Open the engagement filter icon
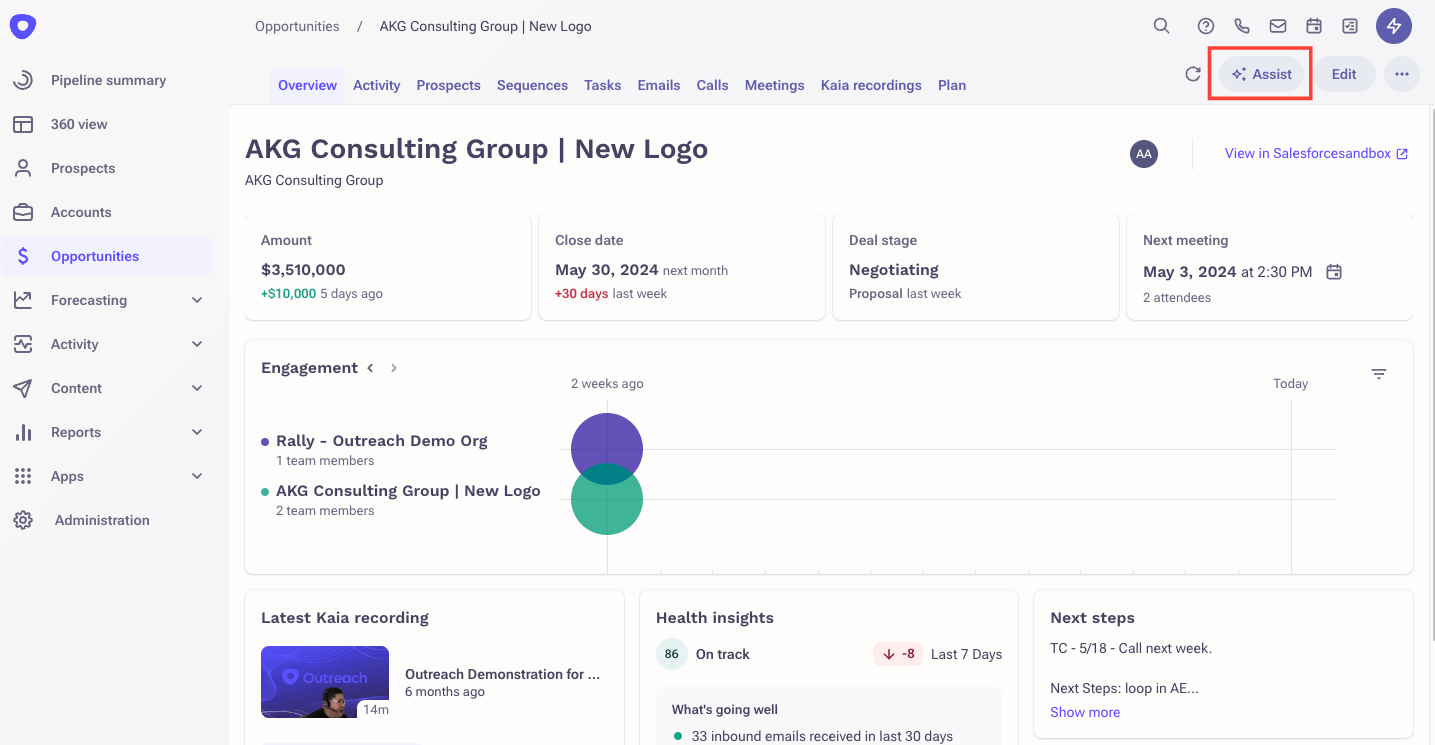Screen dimensions: 1435x745 point(1379,374)
